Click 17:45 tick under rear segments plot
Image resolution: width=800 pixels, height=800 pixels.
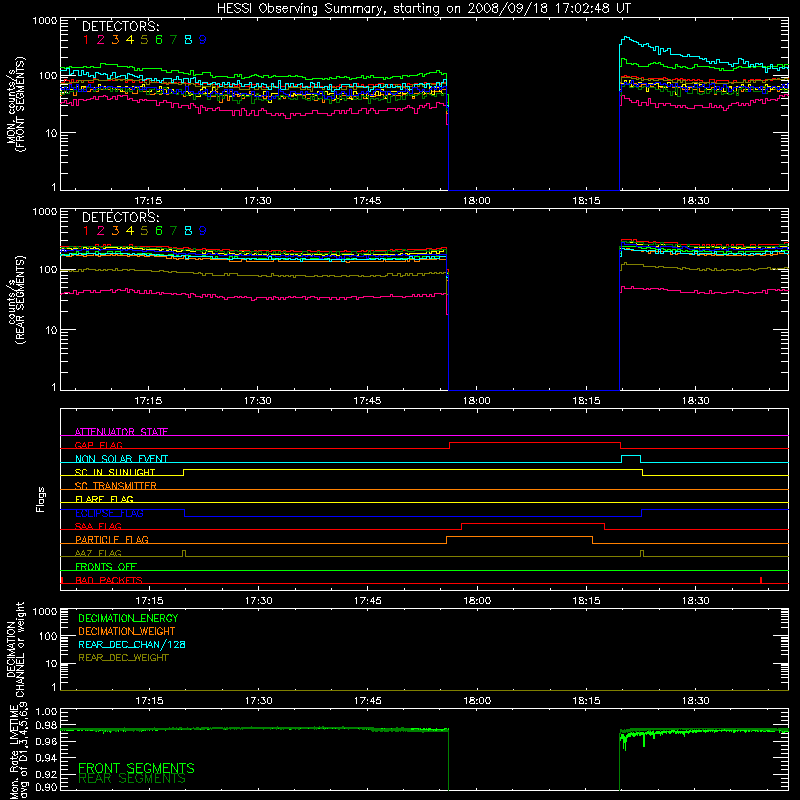[x=367, y=401]
